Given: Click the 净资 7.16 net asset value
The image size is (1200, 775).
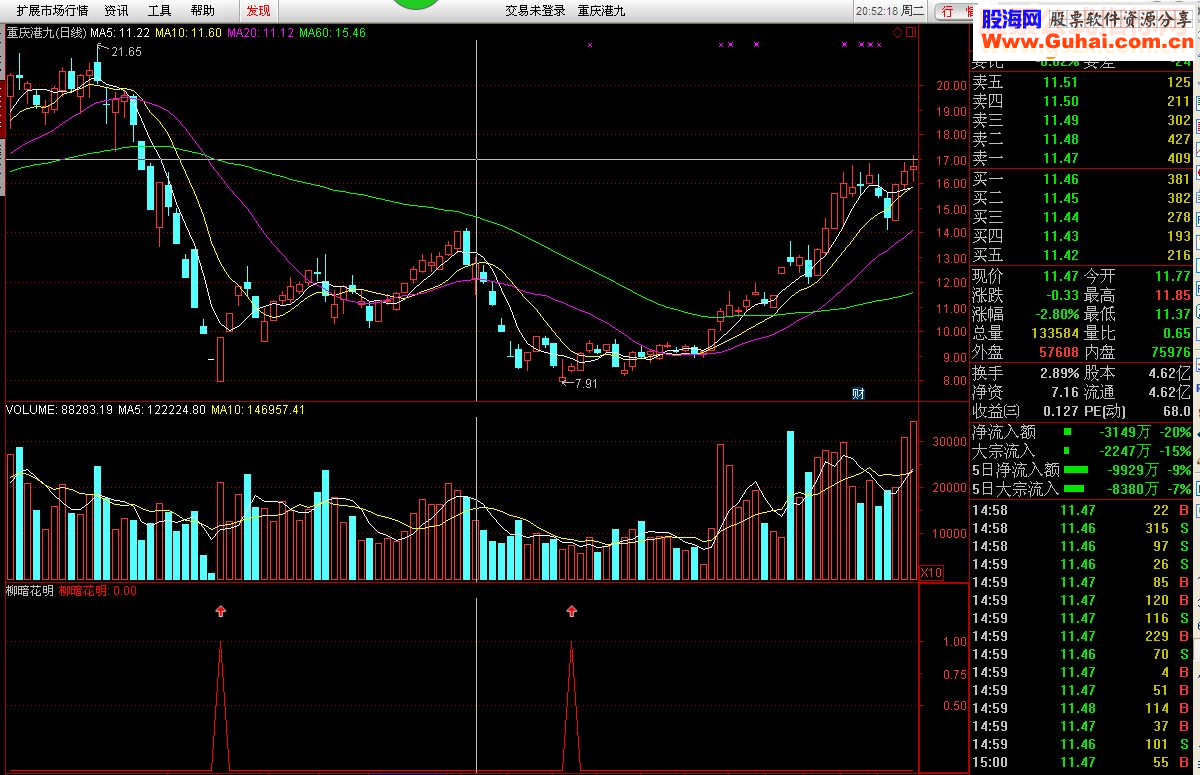Looking at the screenshot, I should (x=1065, y=391).
